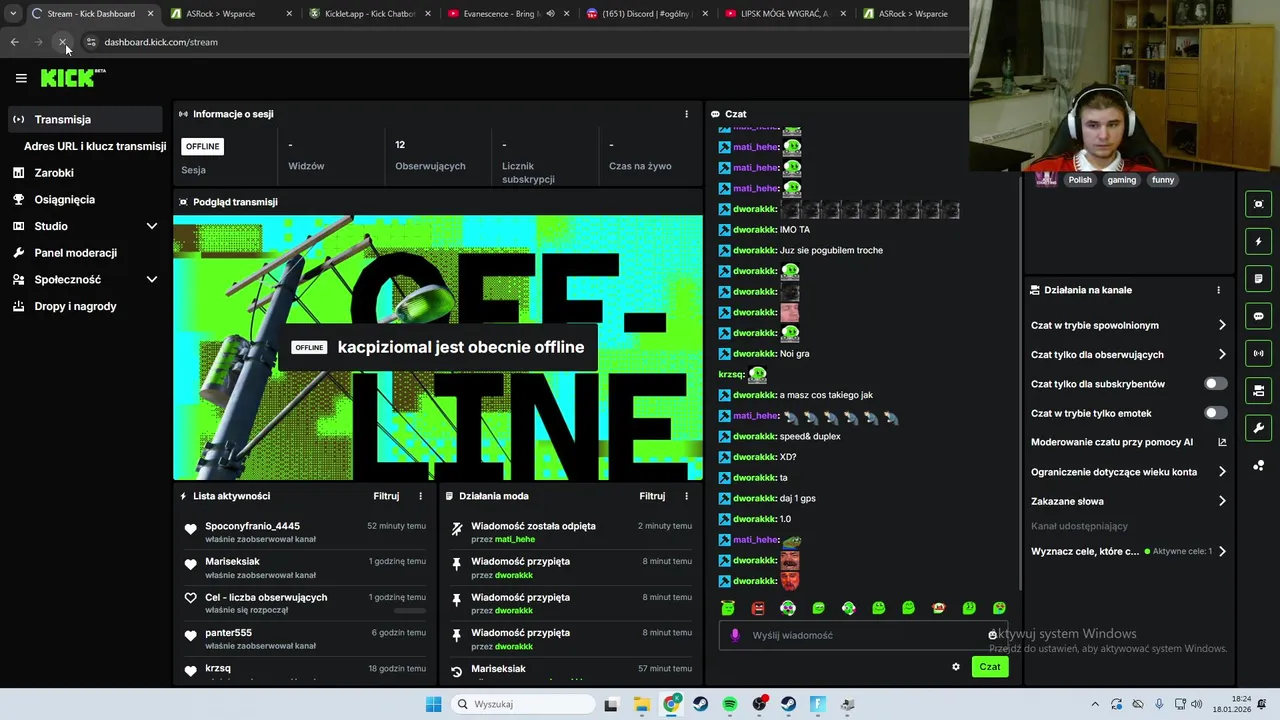Open chat settings gear icon

pos(956,667)
